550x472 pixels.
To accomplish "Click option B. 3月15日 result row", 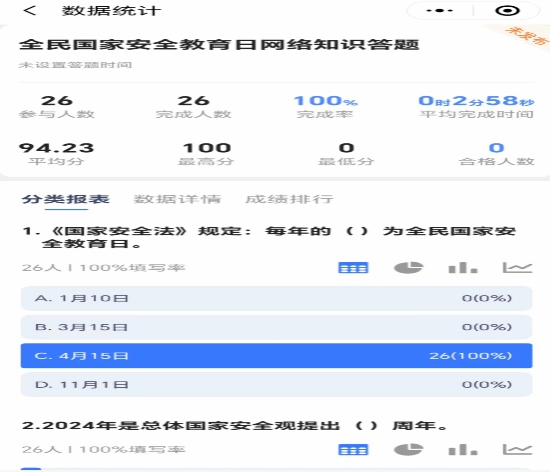I will click(276, 327).
